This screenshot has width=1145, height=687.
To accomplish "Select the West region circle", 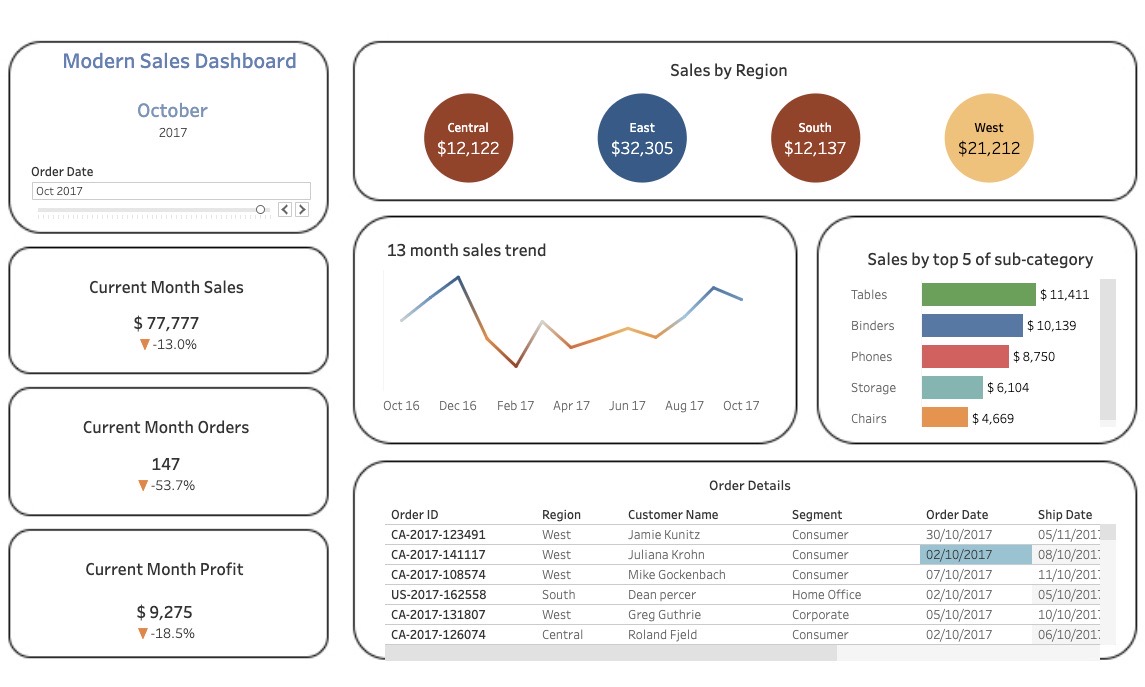I will (989, 139).
